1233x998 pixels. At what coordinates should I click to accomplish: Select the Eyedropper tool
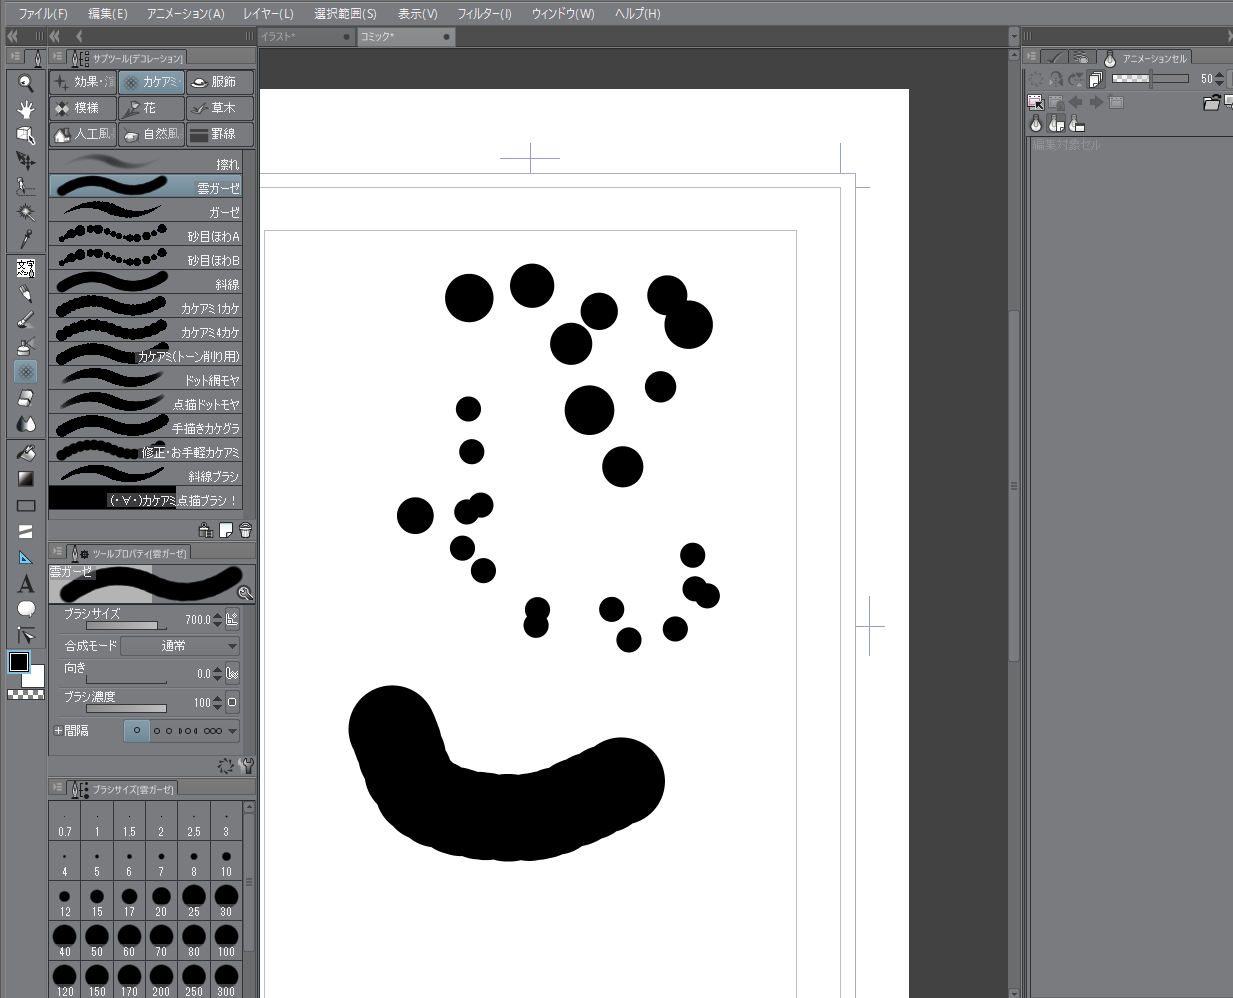26,238
